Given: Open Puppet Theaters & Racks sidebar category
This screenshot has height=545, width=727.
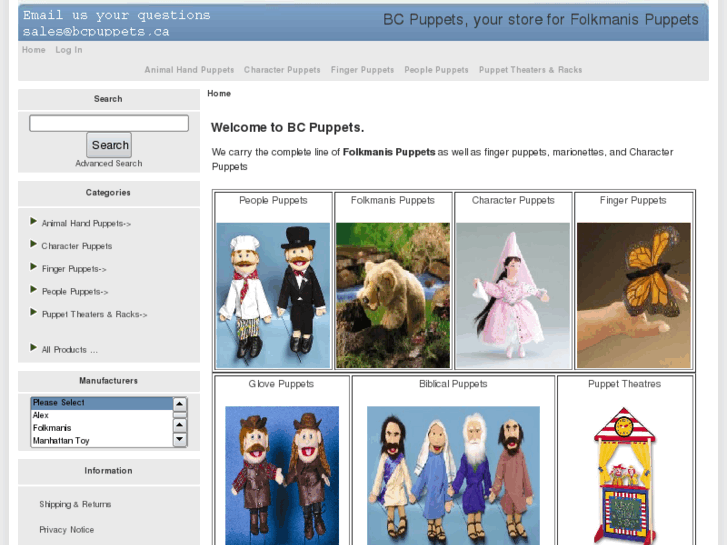Looking at the screenshot, I should (94, 314).
